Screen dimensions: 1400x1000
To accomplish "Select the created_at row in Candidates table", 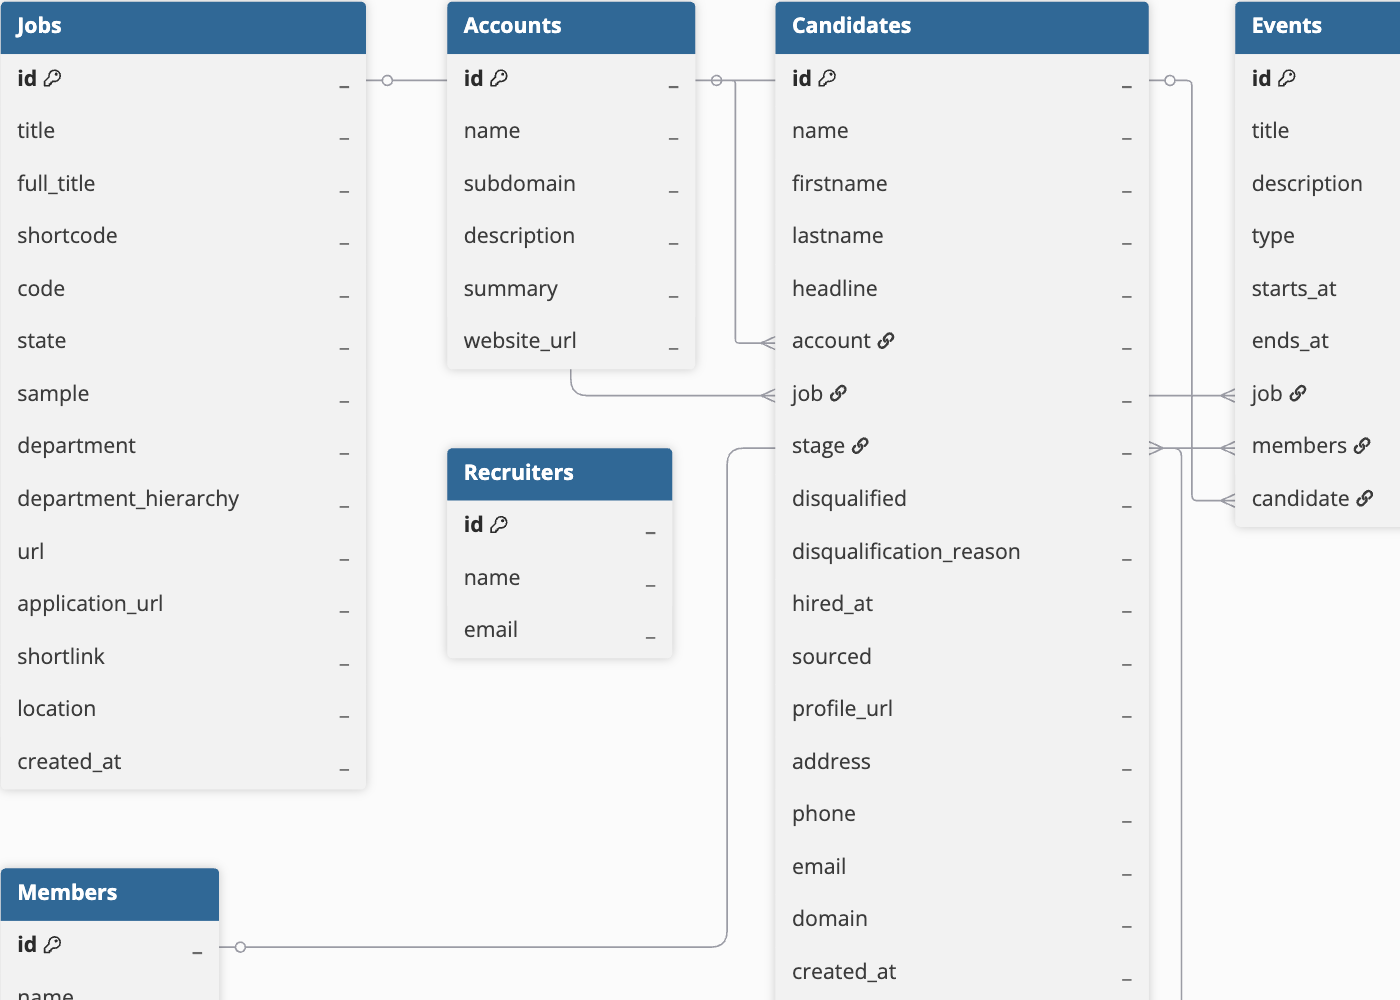I will 960,970.
